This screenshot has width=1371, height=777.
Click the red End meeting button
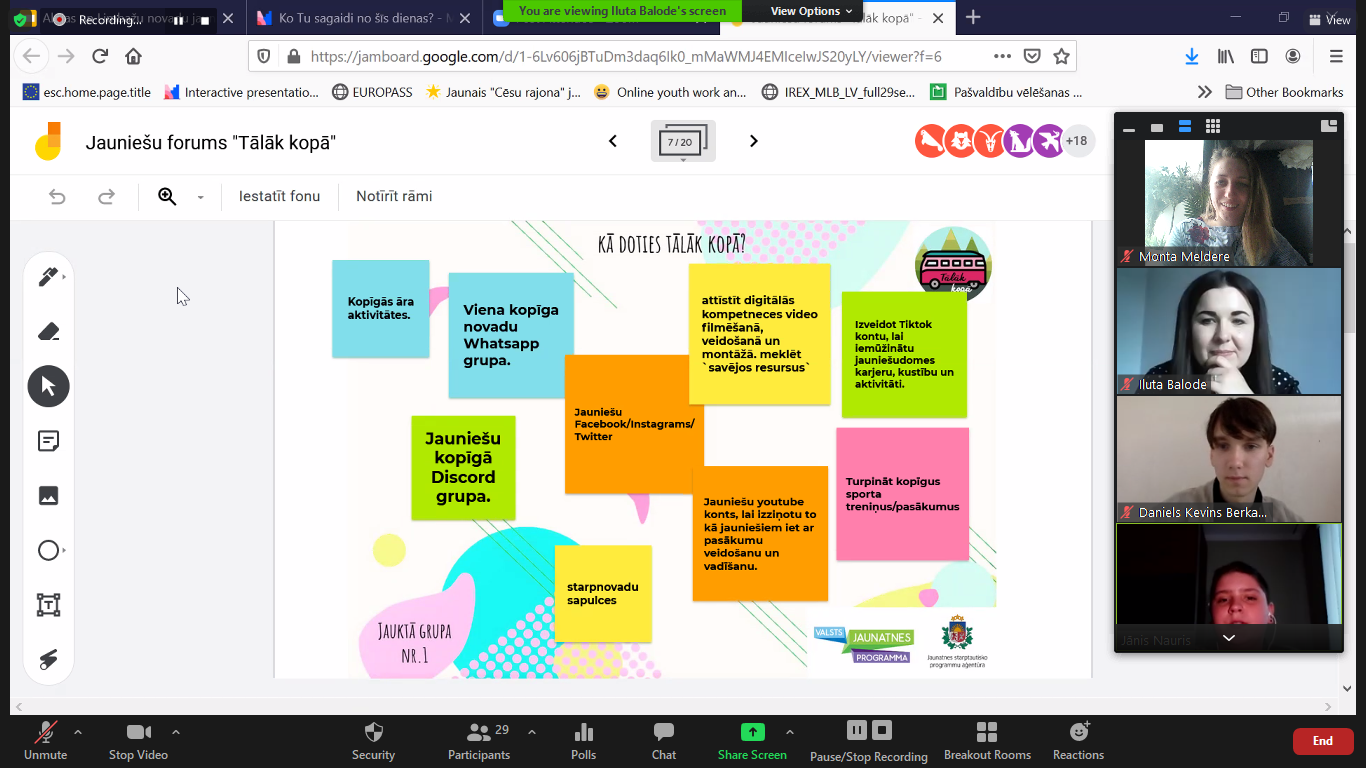pos(1323,741)
